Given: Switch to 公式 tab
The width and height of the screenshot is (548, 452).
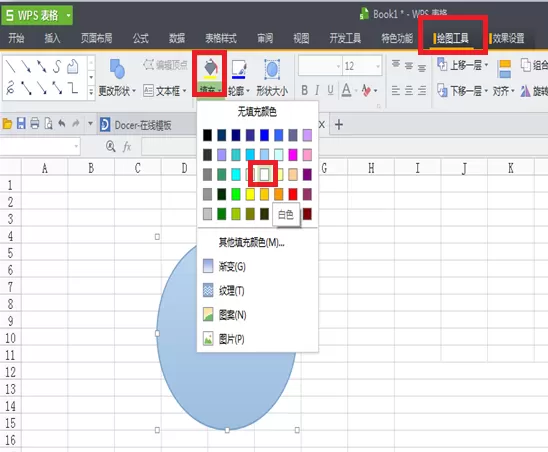Looking at the screenshot, I should coord(141,38).
